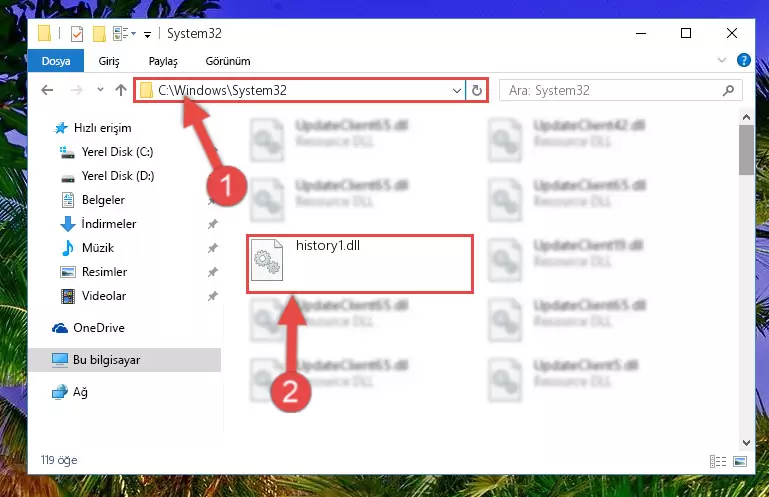Click the vertical scrollbar thumb

click(x=746, y=150)
